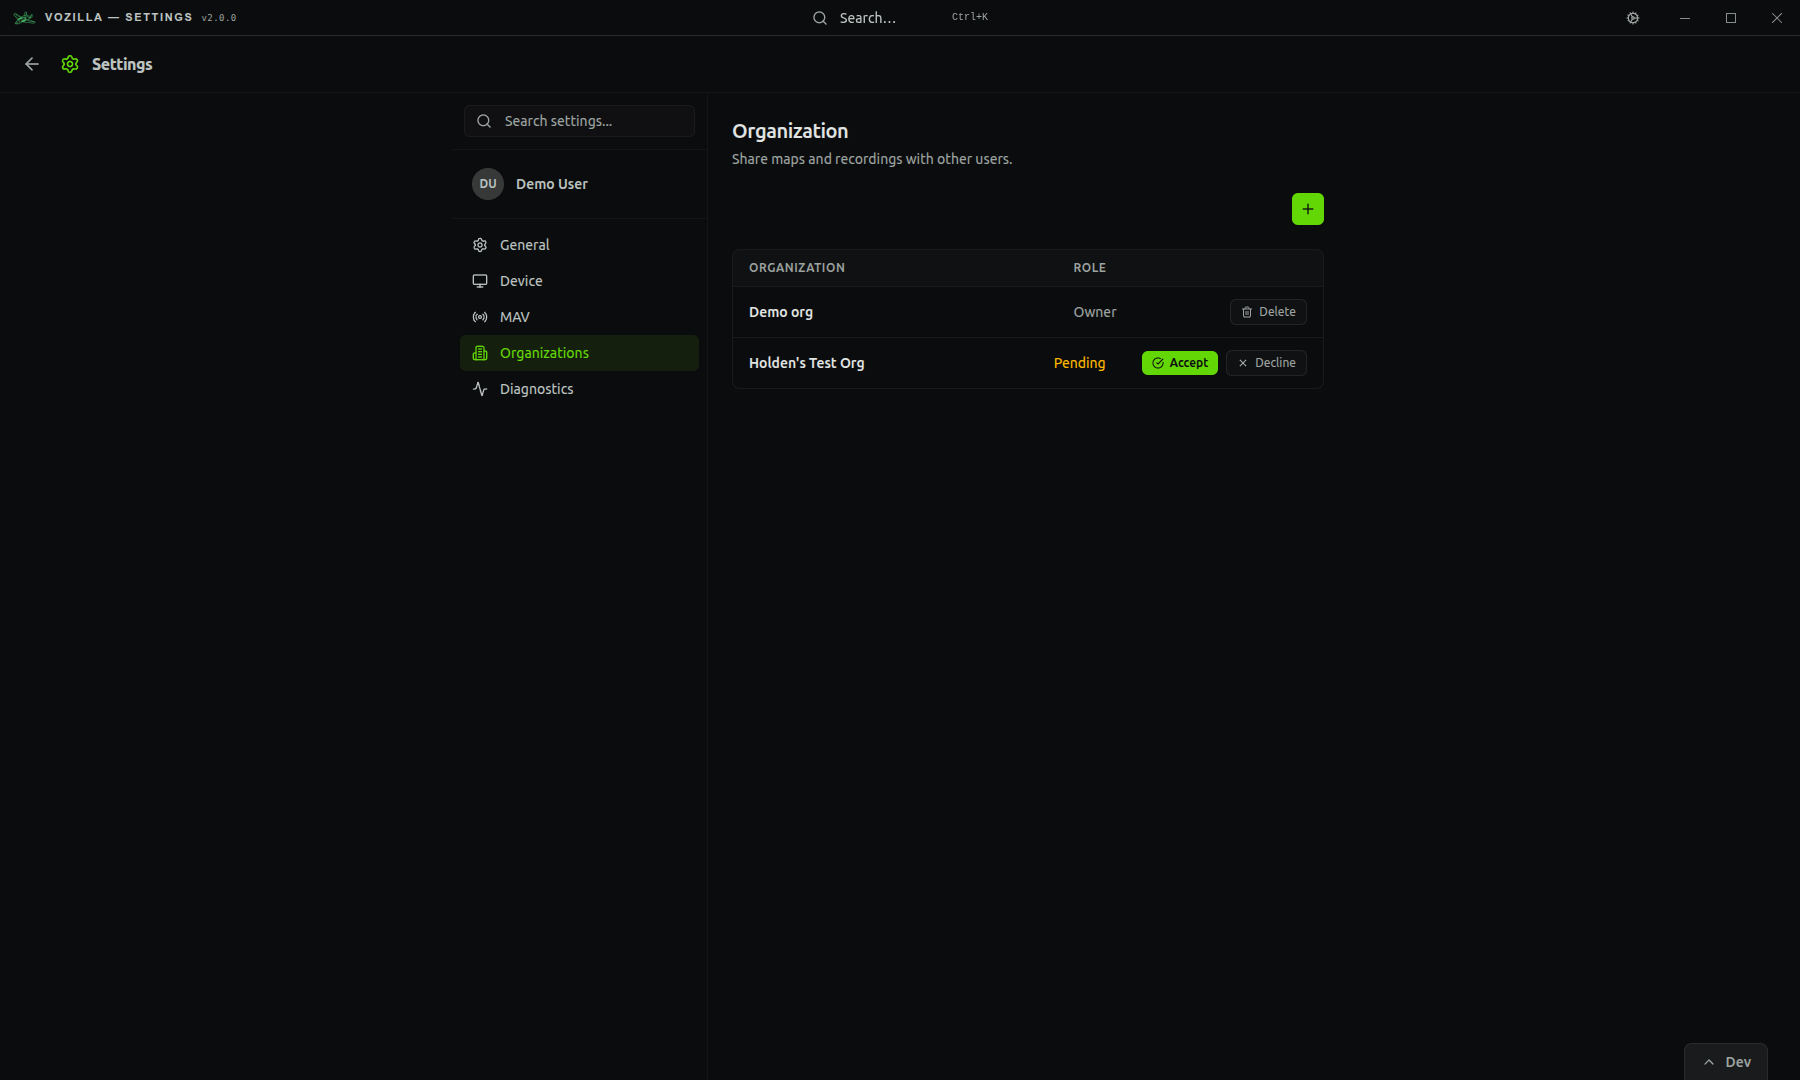
Task: Open the Organizations settings tab
Action: (x=544, y=353)
